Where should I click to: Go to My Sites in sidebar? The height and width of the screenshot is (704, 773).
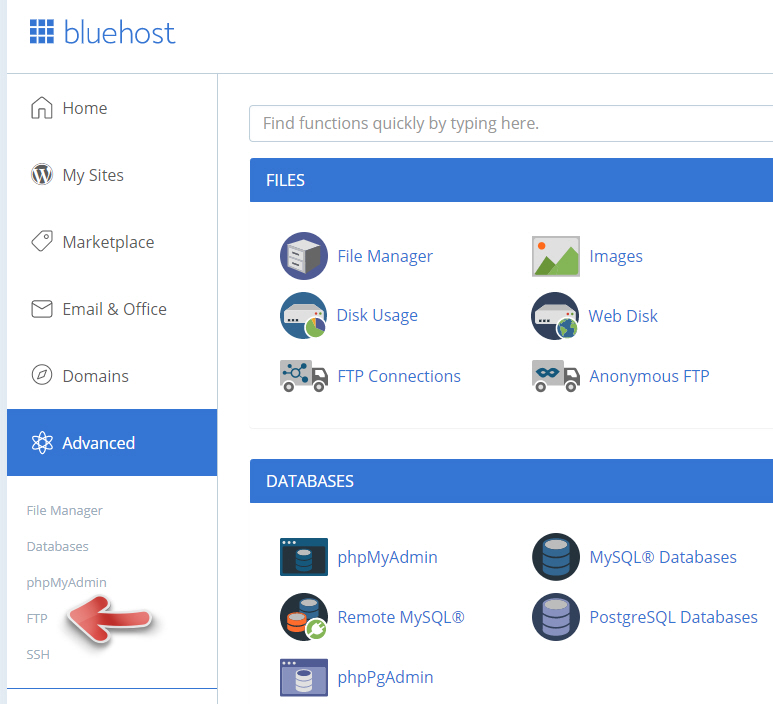tap(112, 175)
